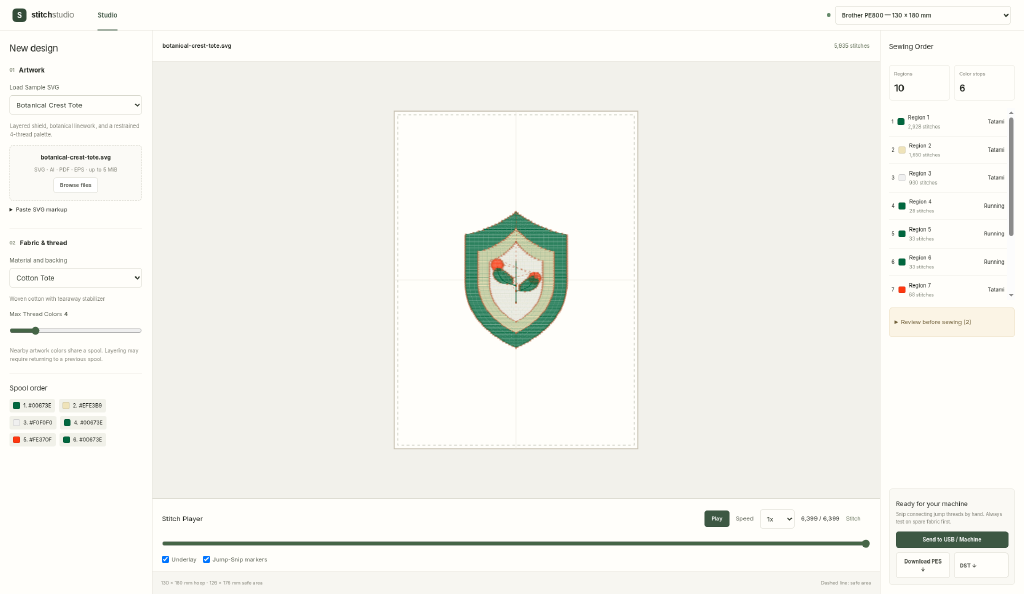Click sewing order scrollbar down arrow
The width and height of the screenshot is (1024, 594).
tap(1011, 295)
